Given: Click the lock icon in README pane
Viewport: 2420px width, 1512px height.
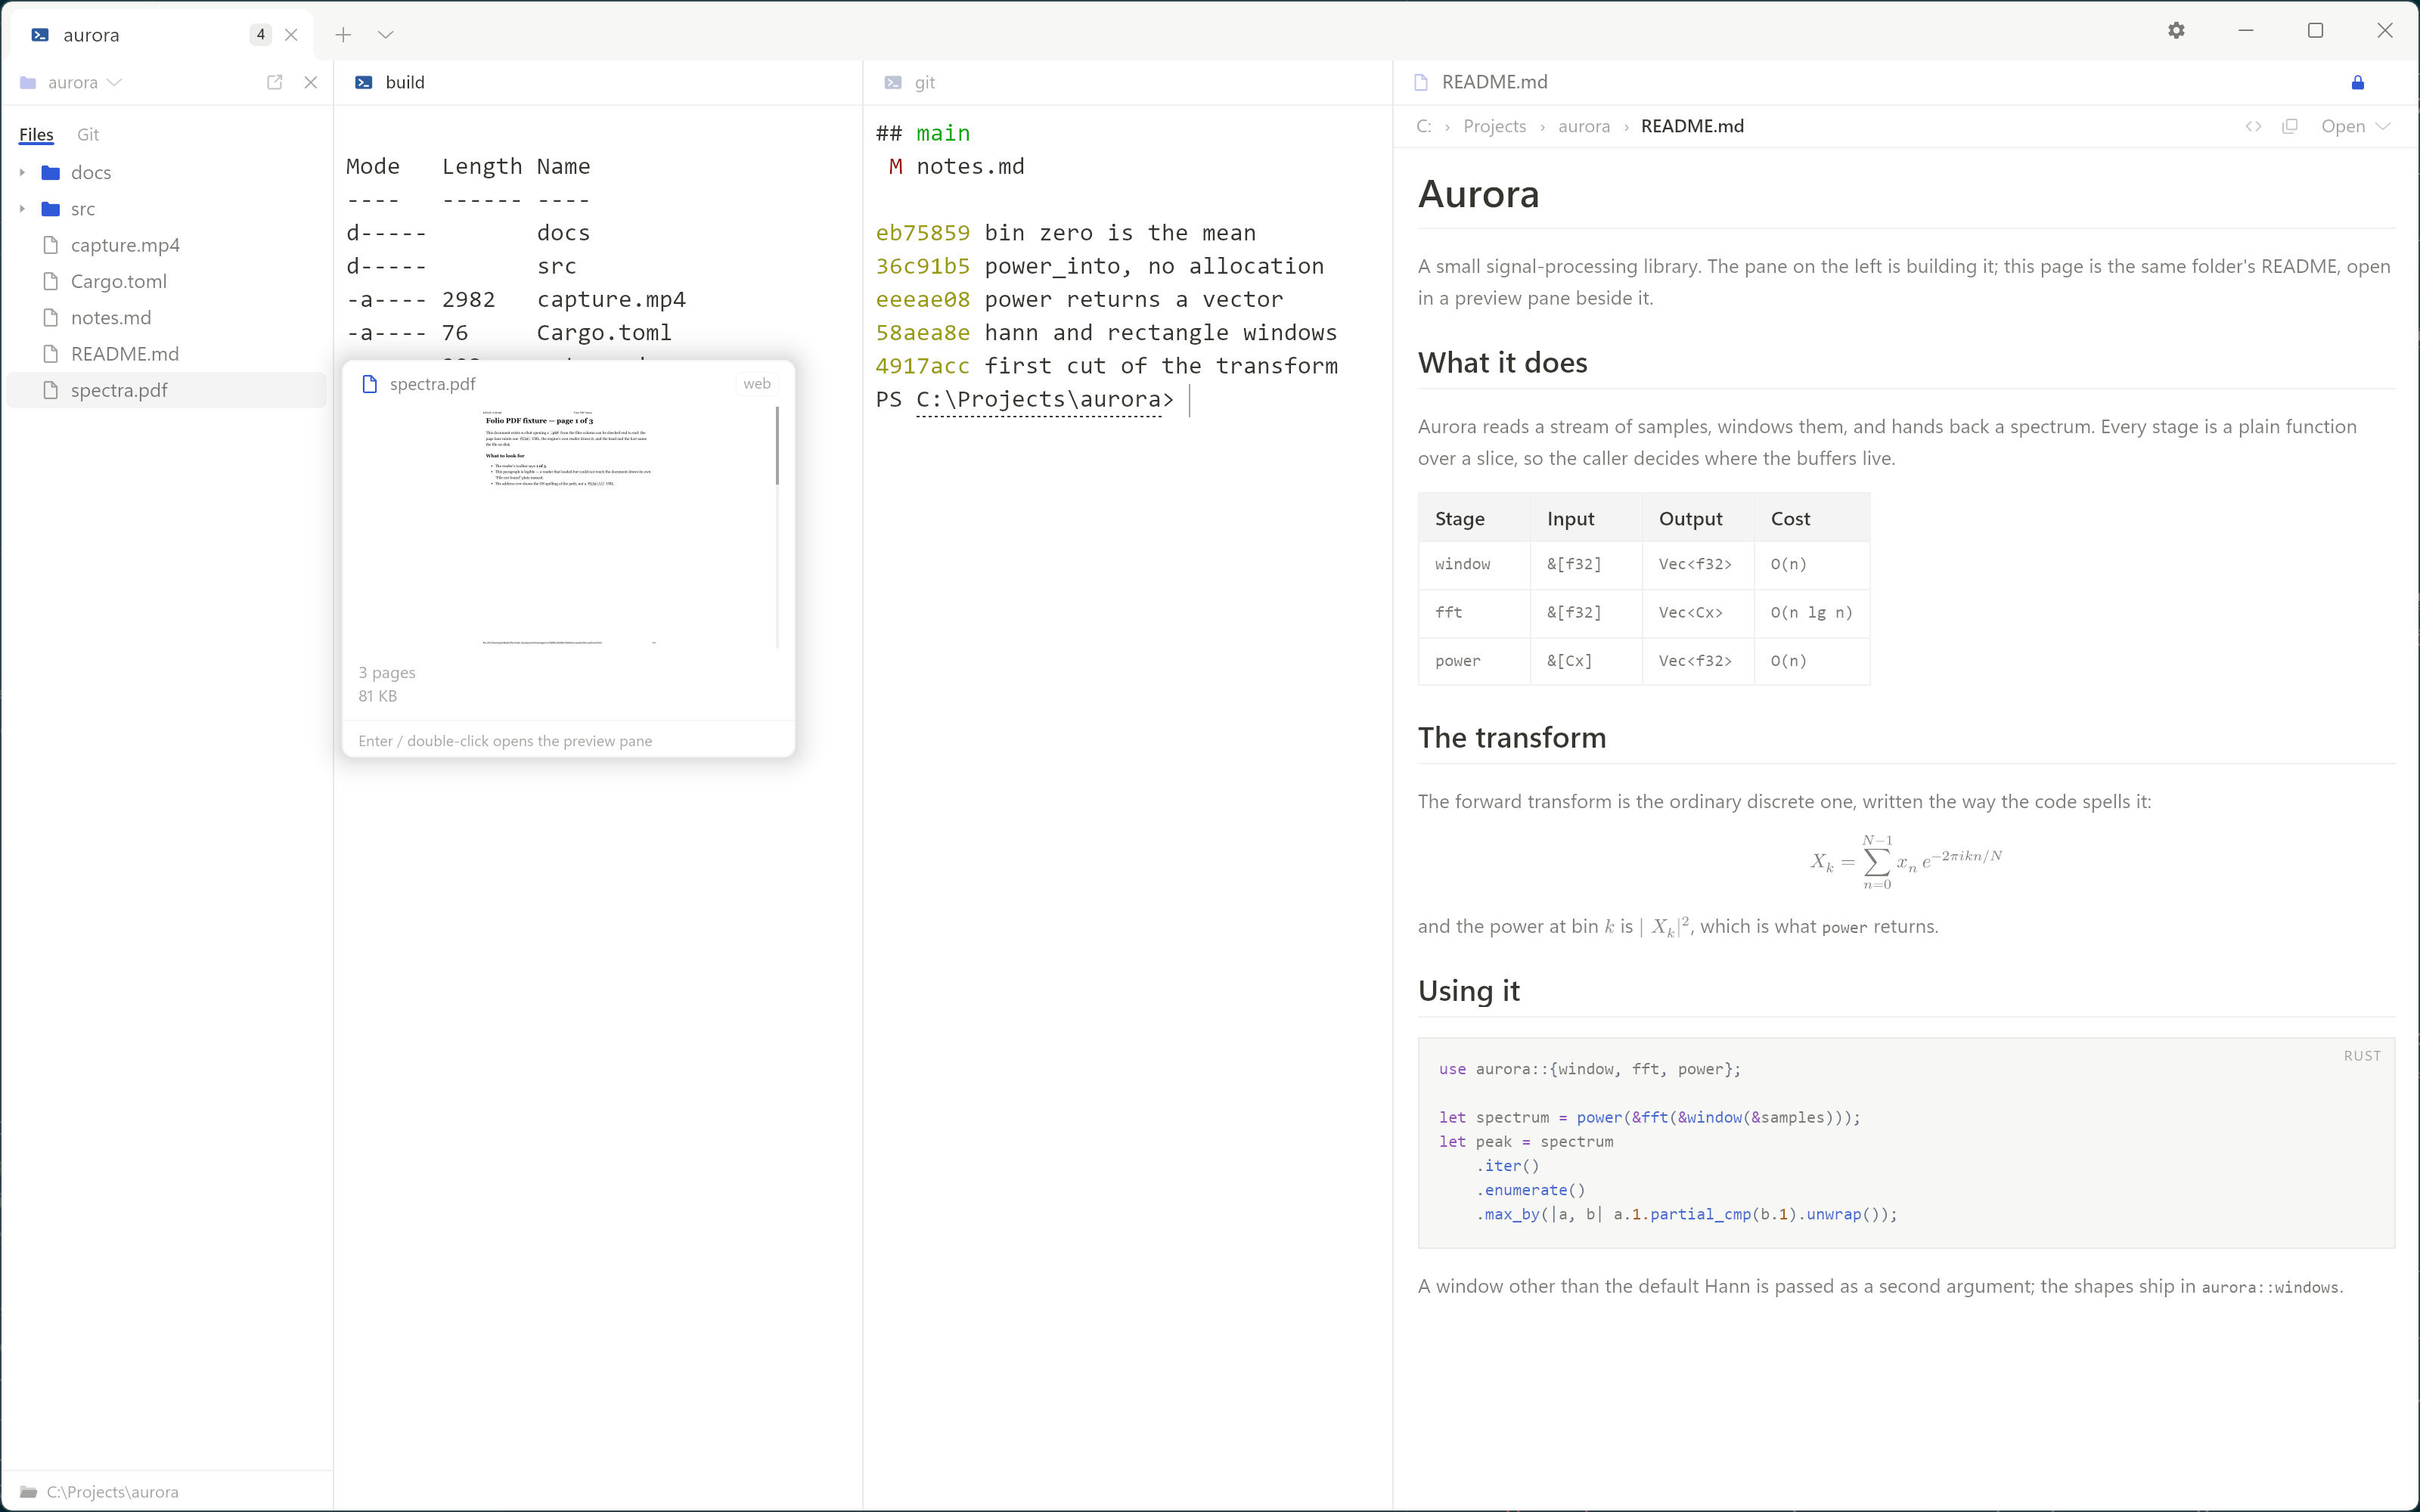Looking at the screenshot, I should [x=2357, y=82].
